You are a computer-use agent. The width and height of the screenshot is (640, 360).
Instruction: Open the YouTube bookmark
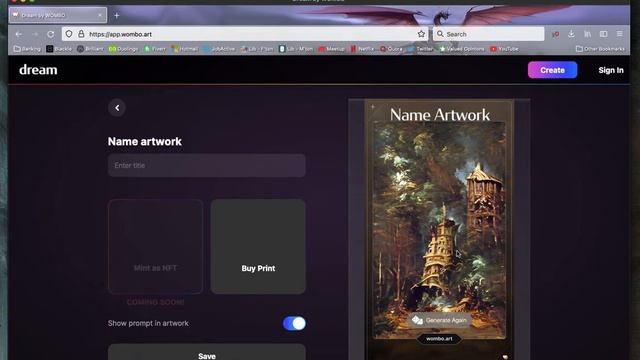tap(504, 49)
